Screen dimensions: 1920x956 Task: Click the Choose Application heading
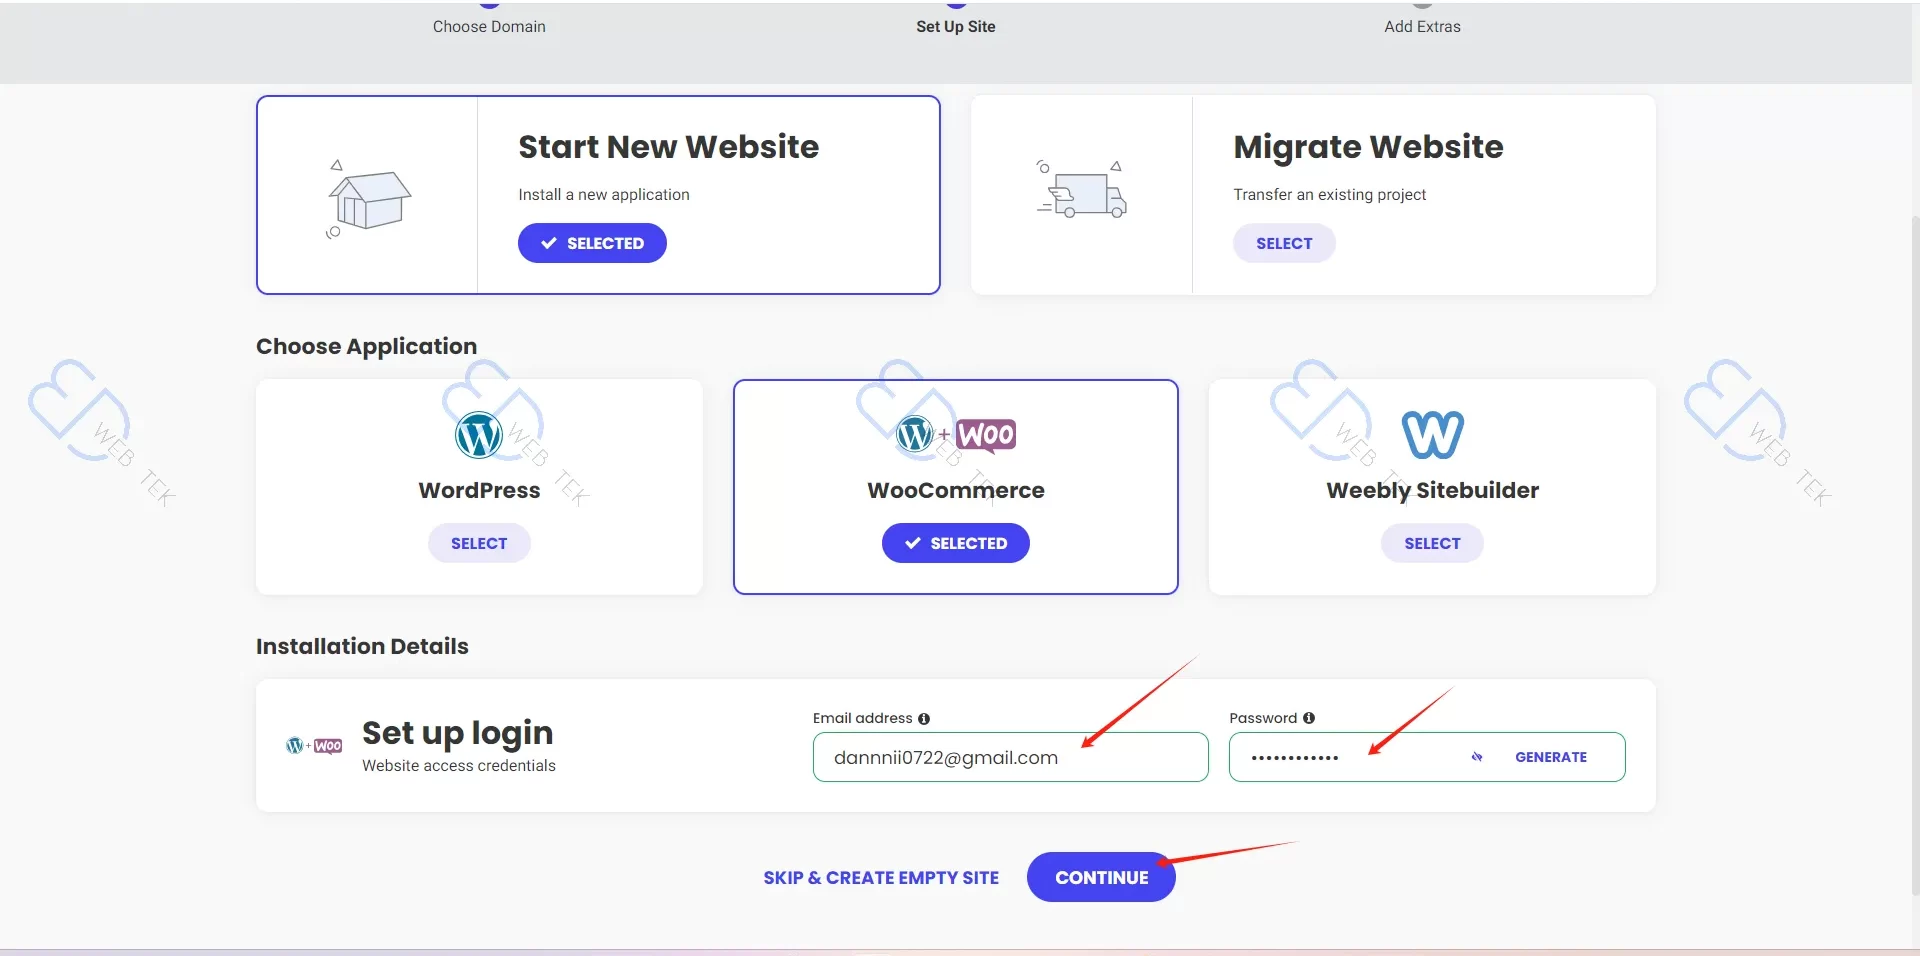coord(366,346)
